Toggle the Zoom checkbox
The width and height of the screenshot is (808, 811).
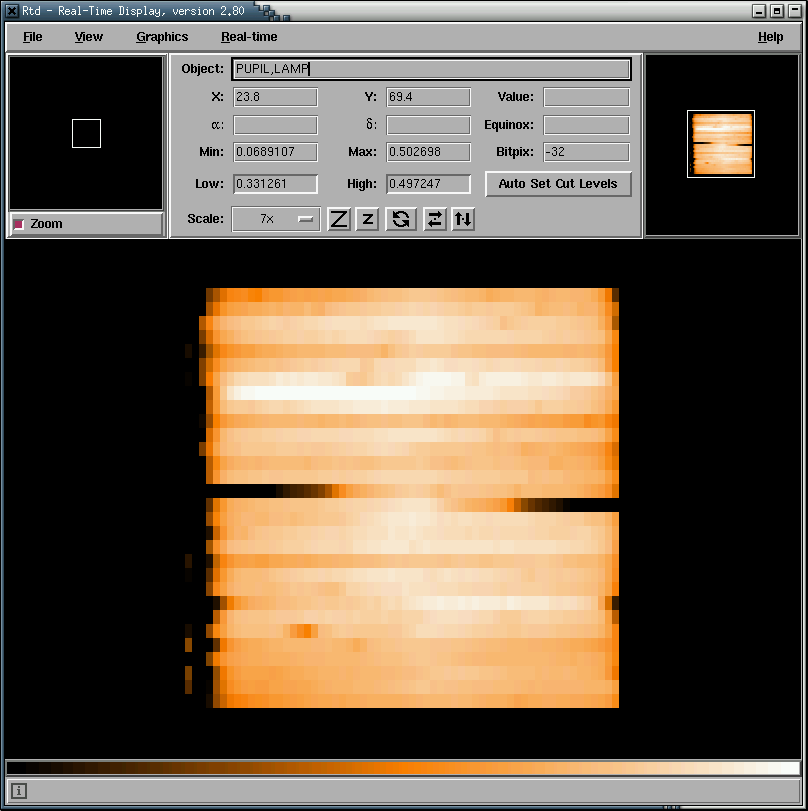tap(19, 224)
